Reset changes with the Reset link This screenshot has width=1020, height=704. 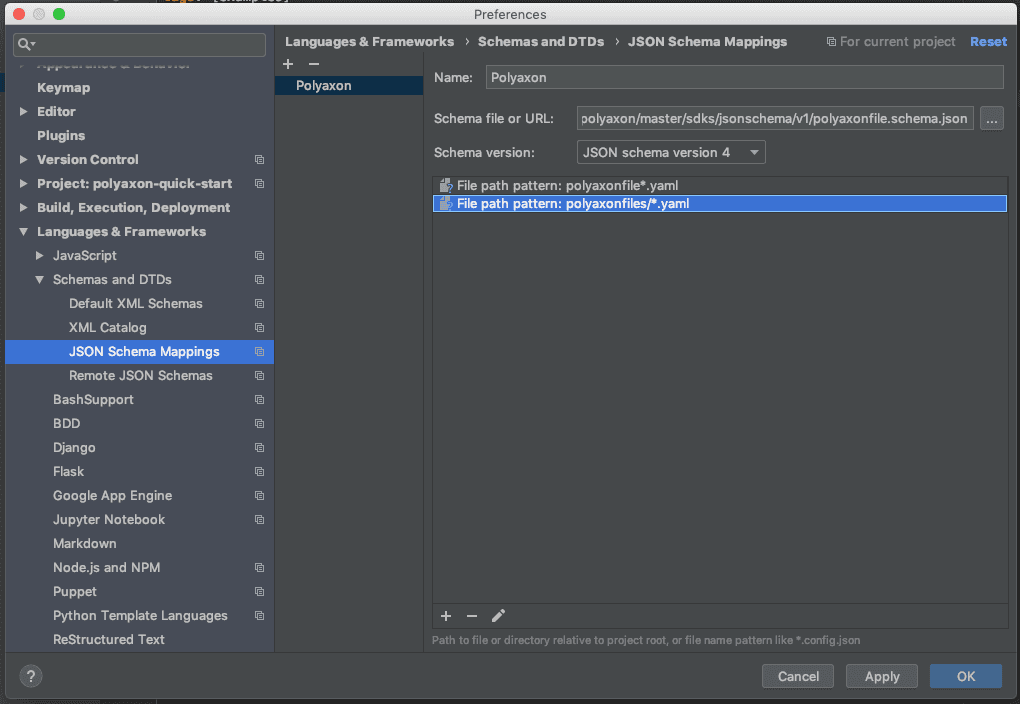[988, 42]
